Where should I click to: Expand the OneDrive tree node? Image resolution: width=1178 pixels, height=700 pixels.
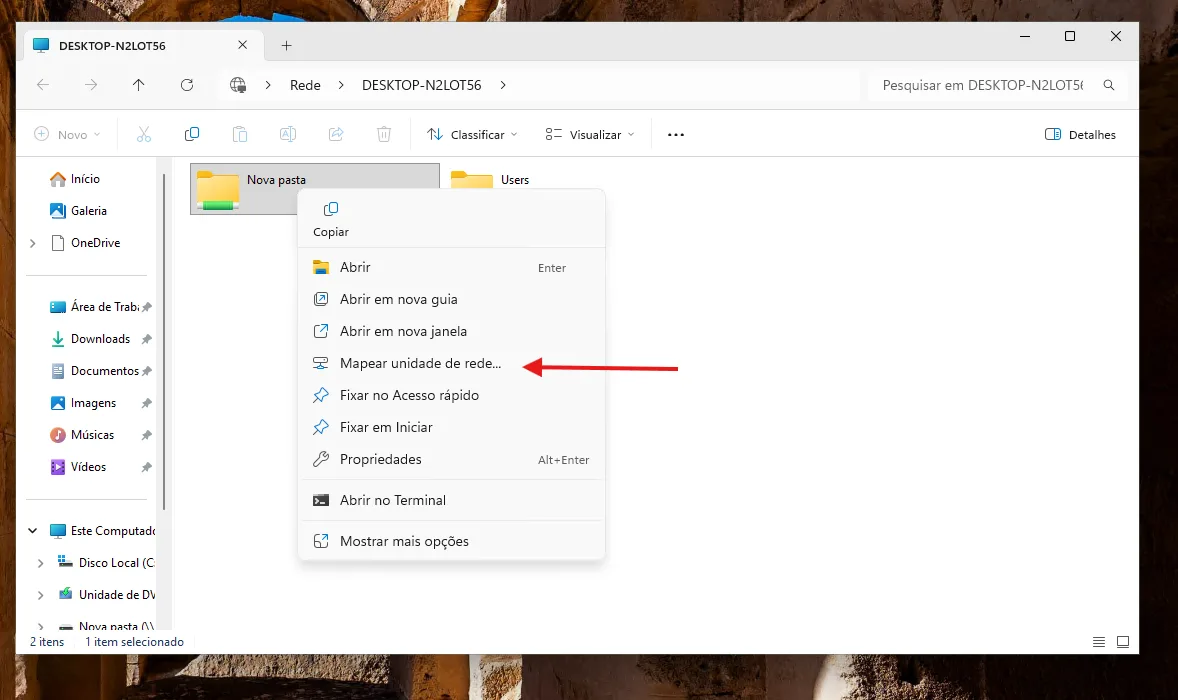pyautogui.click(x=32, y=243)
